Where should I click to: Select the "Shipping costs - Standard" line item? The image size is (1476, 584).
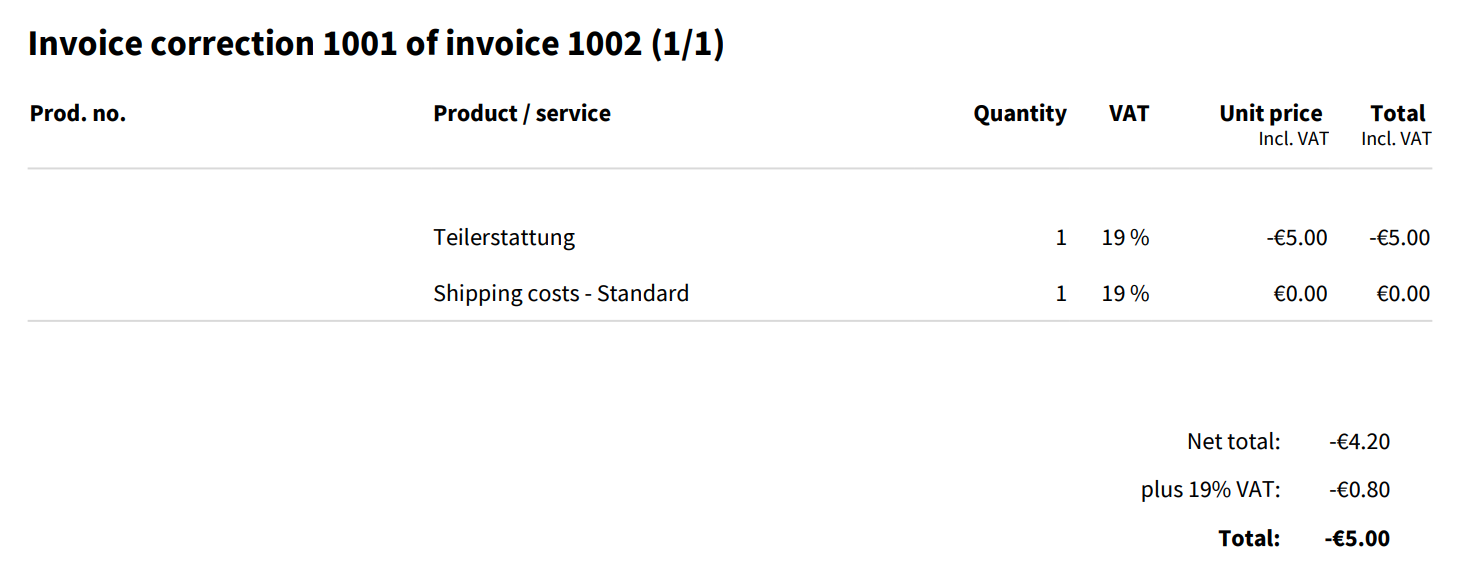561,294
